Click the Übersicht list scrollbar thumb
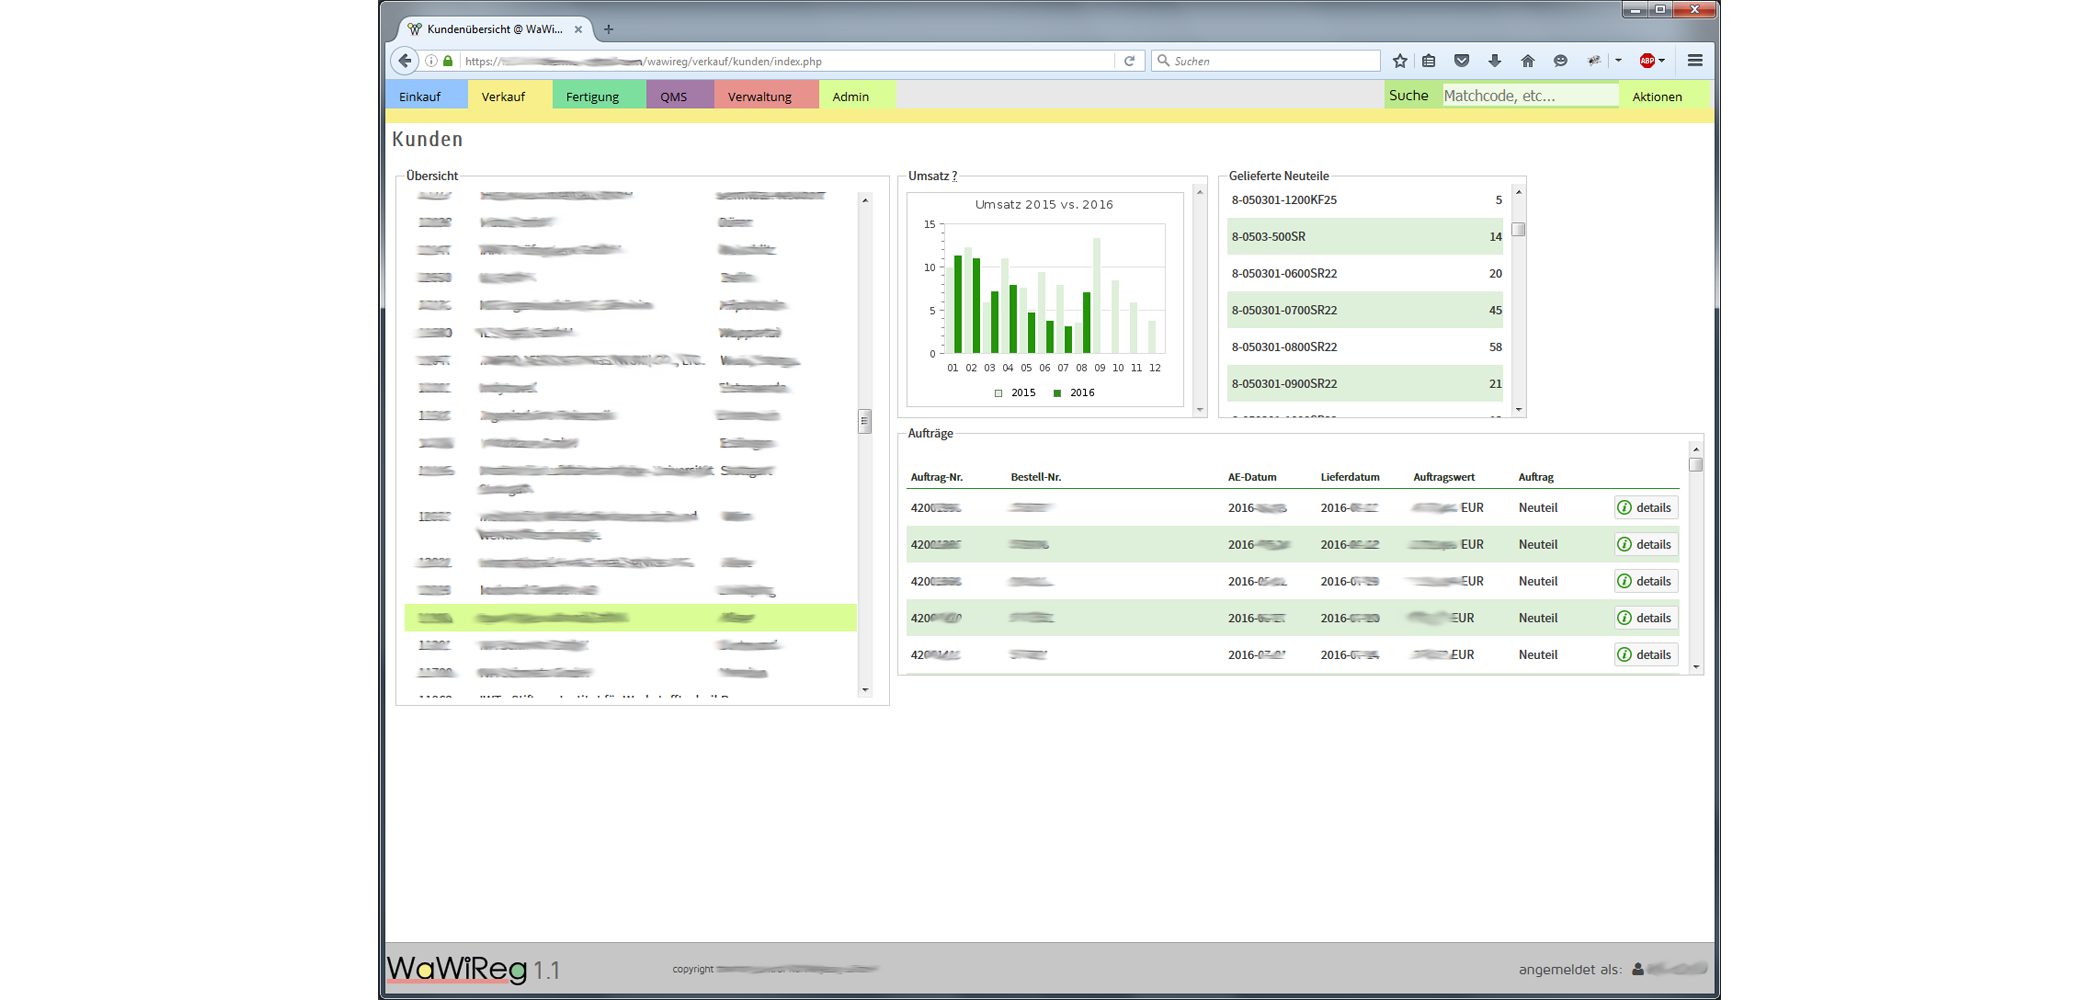 tap(865, 421)
